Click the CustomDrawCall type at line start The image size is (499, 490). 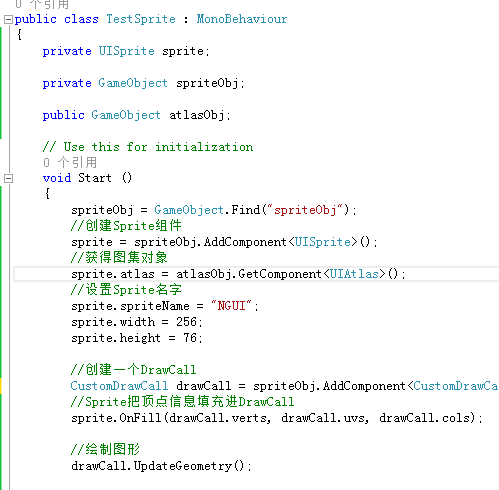119,386
